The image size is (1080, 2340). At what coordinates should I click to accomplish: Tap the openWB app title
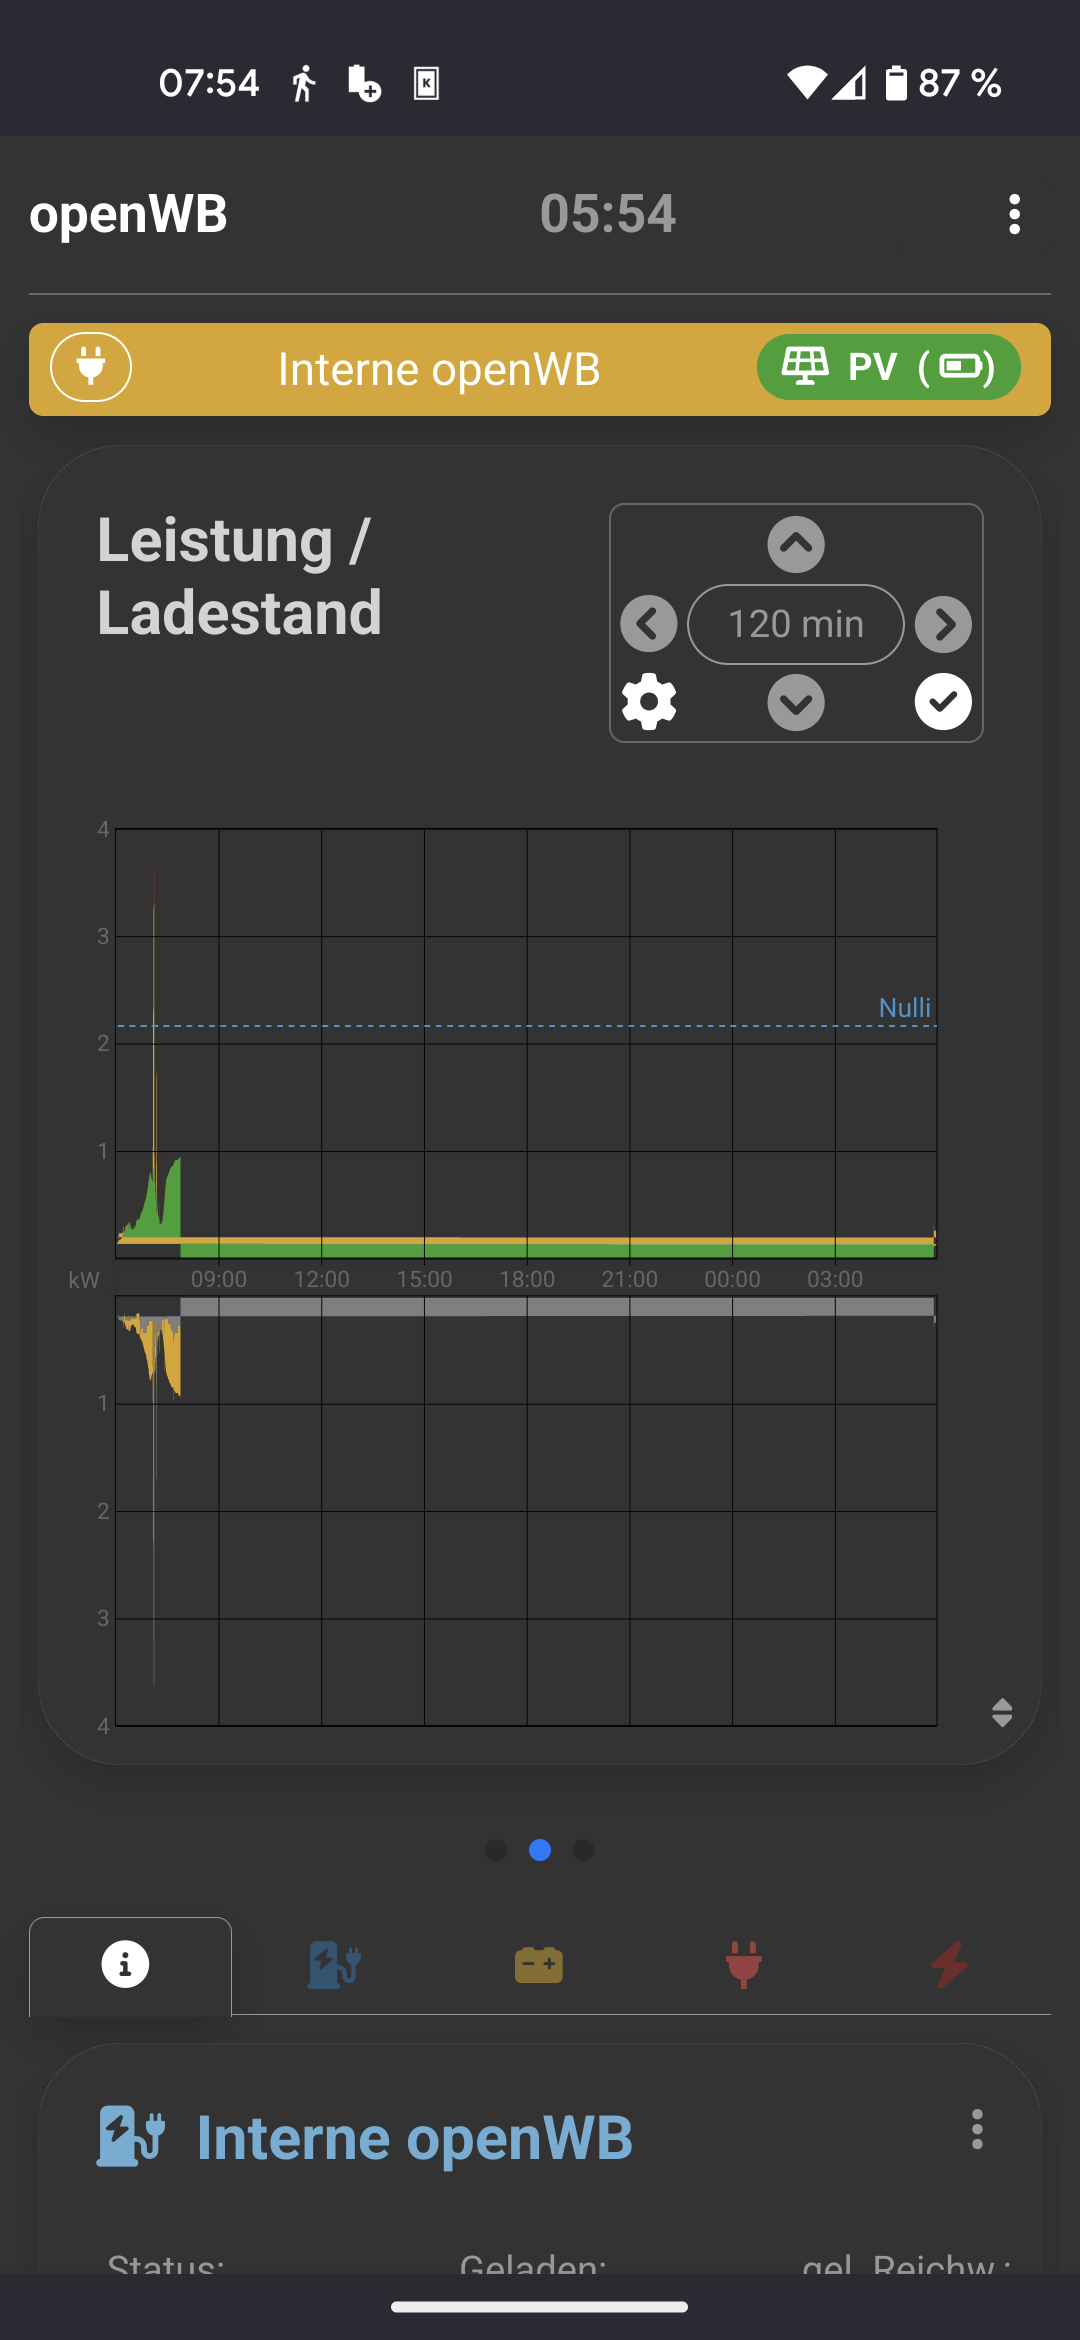128,214
